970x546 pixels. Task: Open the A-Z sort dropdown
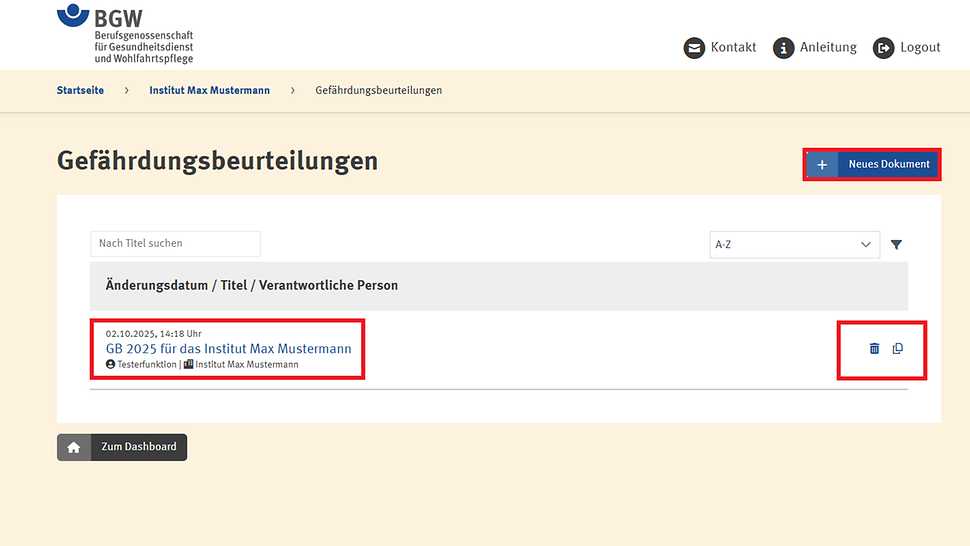click(794, 244)
